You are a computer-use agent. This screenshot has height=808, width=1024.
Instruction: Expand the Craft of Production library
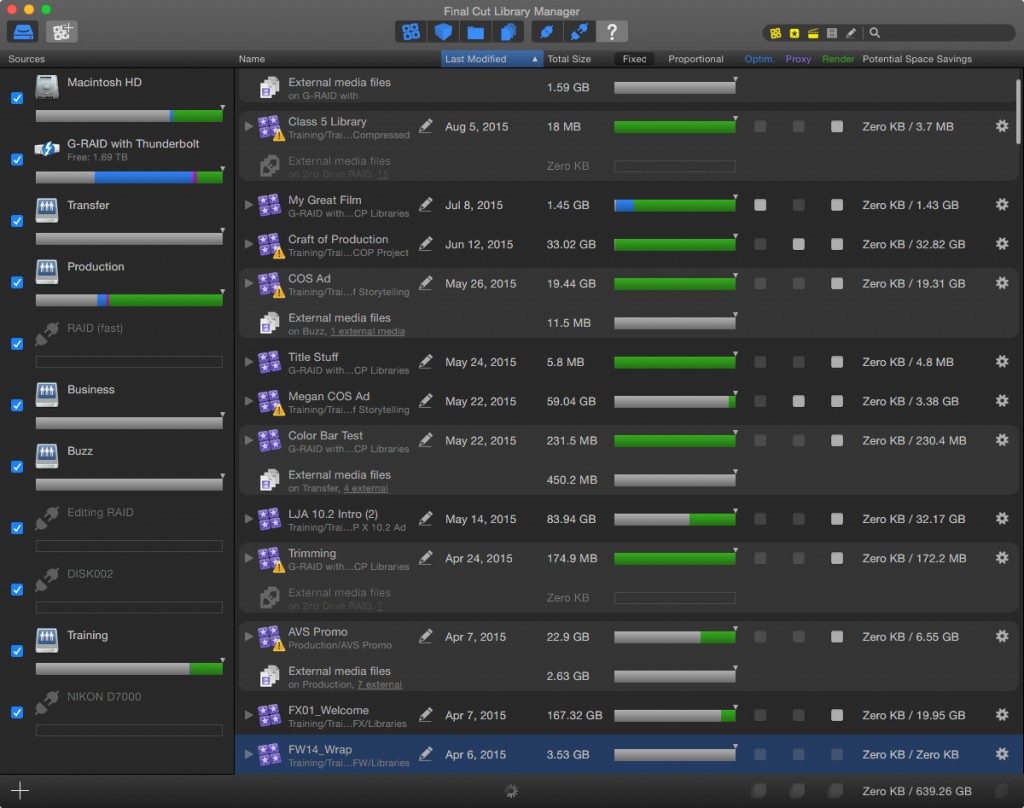click(x=249, y=244)
